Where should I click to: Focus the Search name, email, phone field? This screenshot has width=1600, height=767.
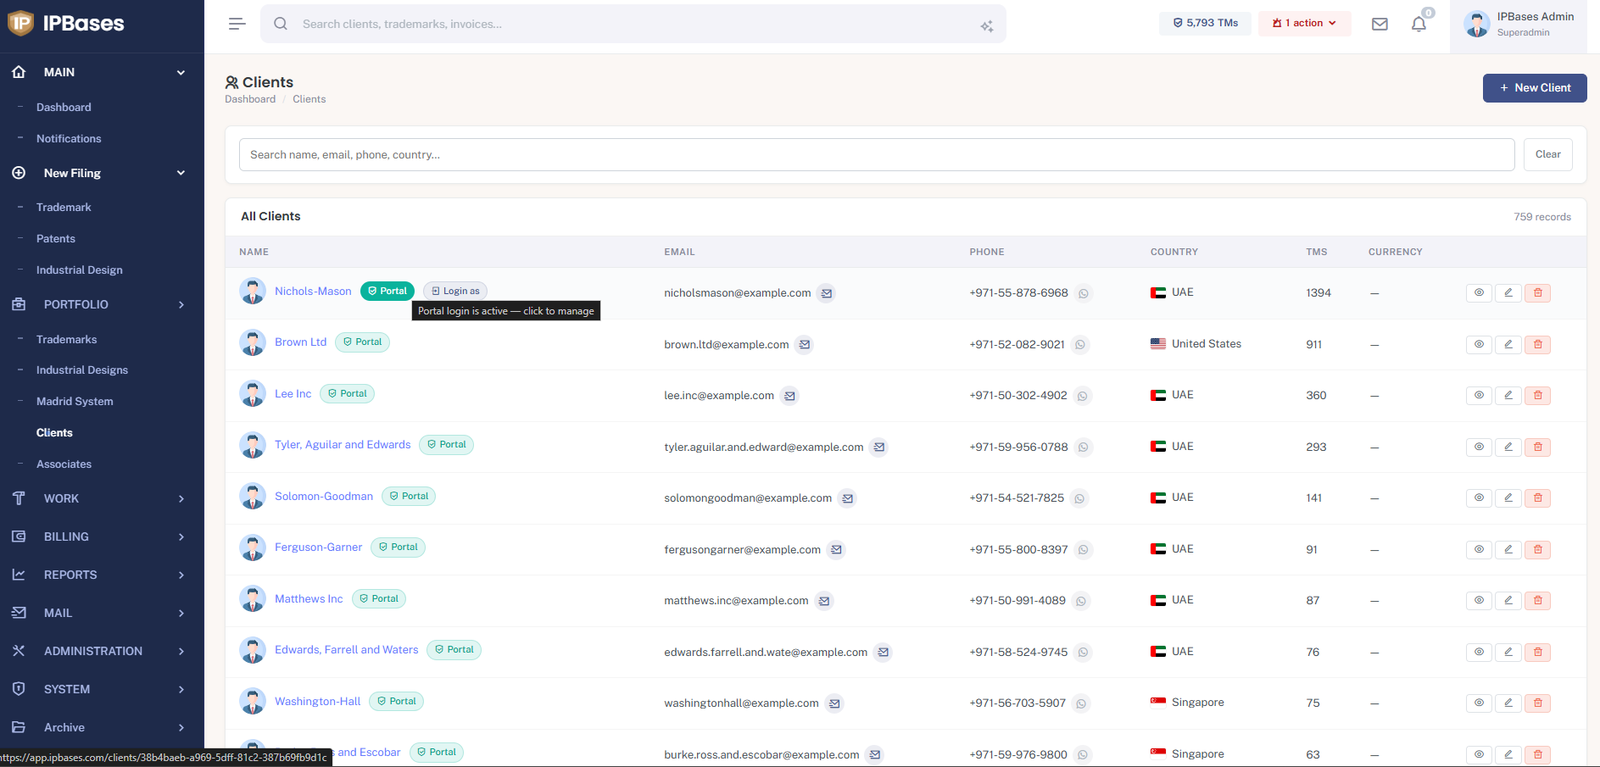click(876, 154)
